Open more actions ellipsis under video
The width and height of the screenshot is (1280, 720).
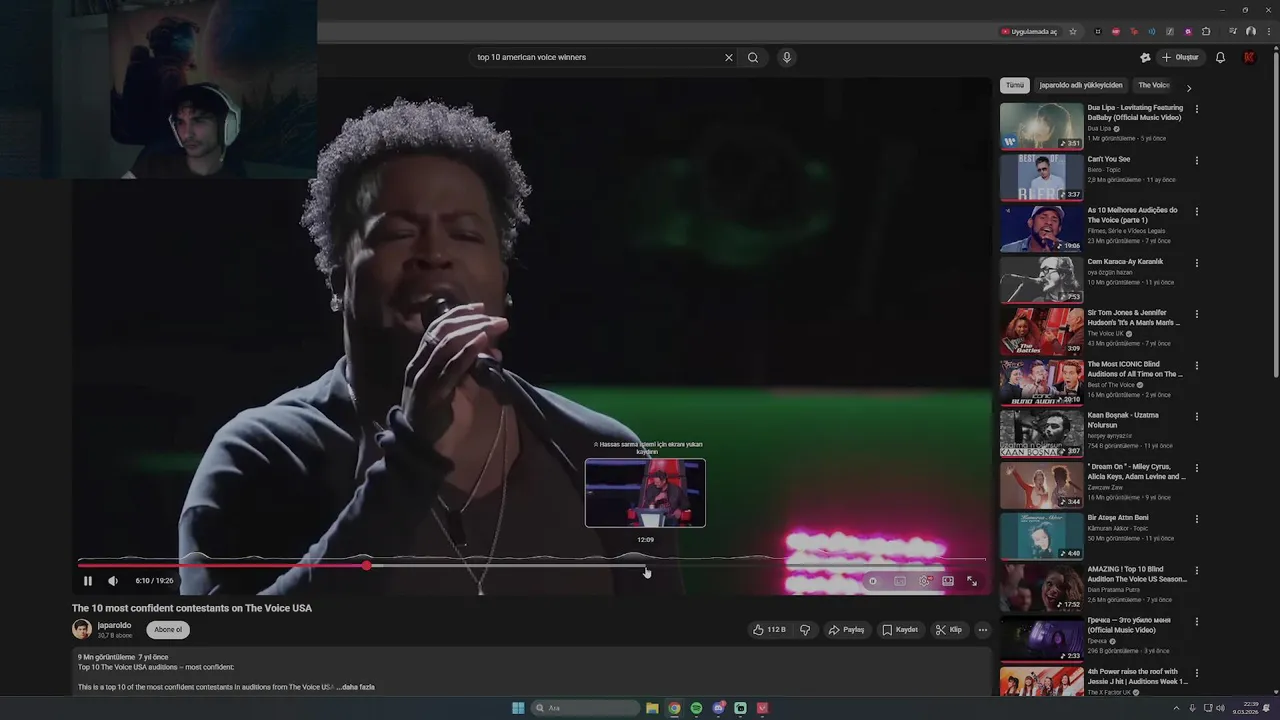983,630
